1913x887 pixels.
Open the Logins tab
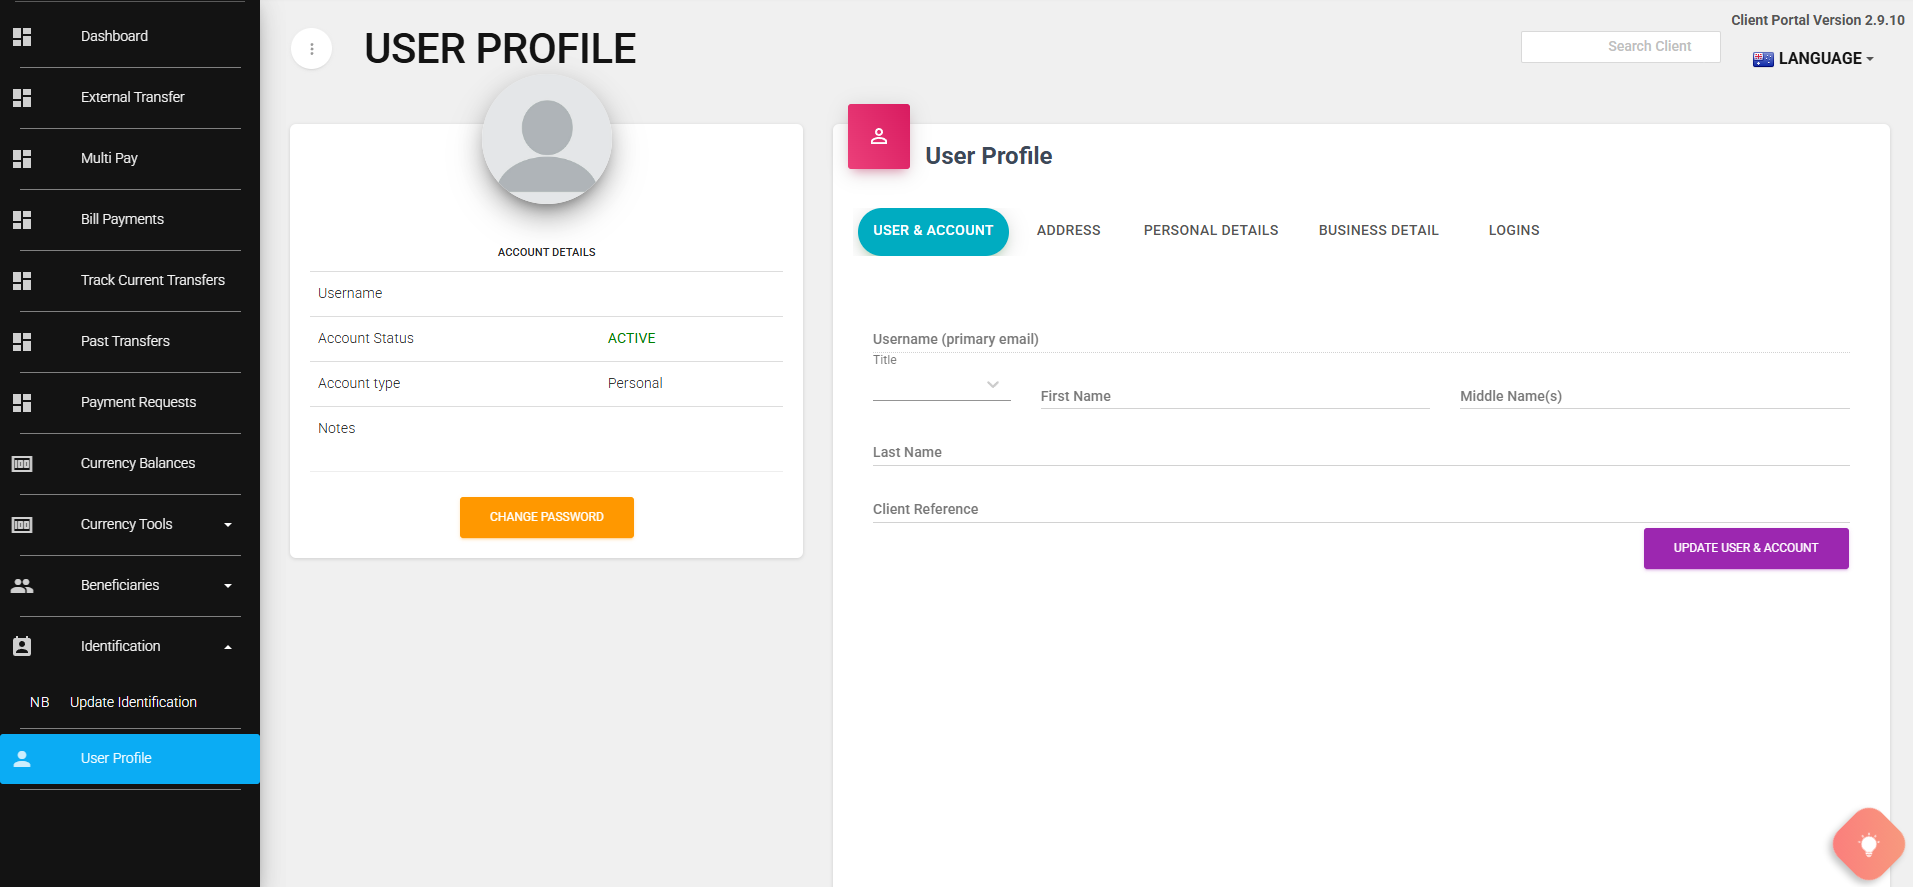1513,231
